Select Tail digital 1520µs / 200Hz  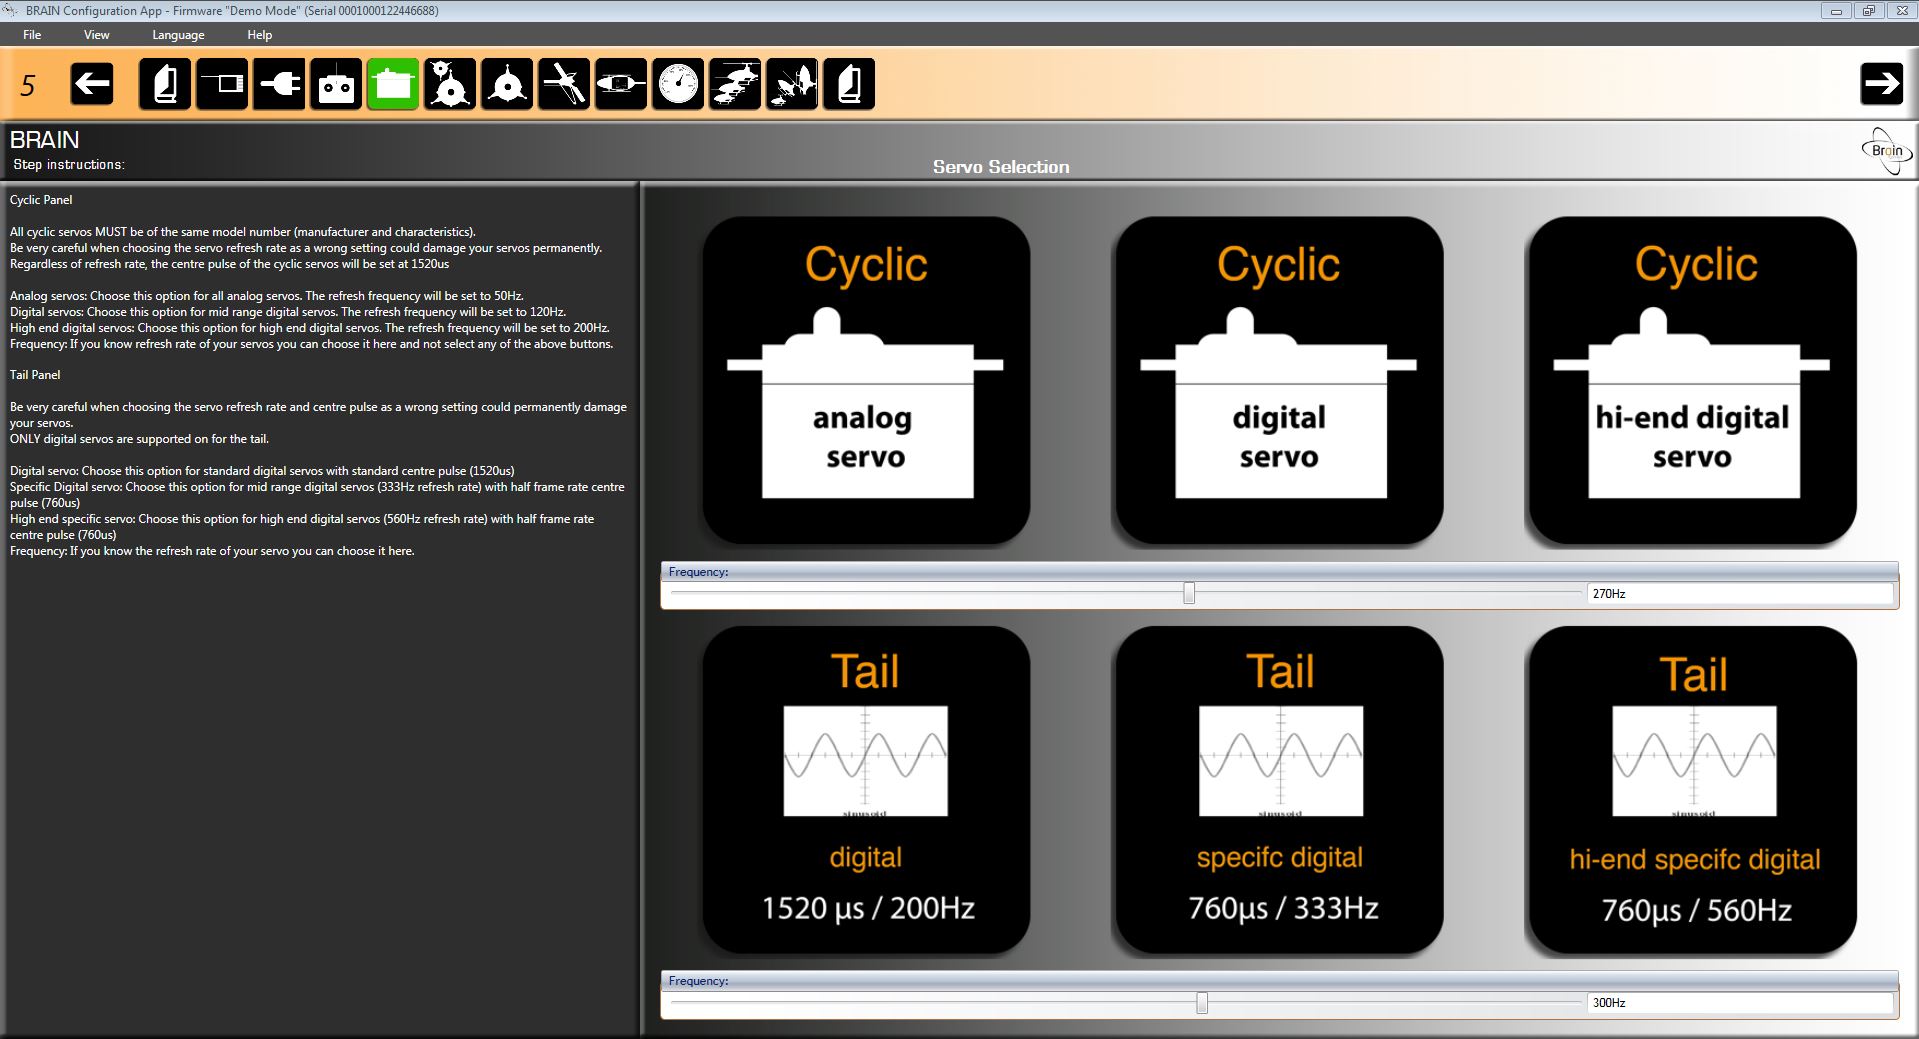(x=866, y=790)
